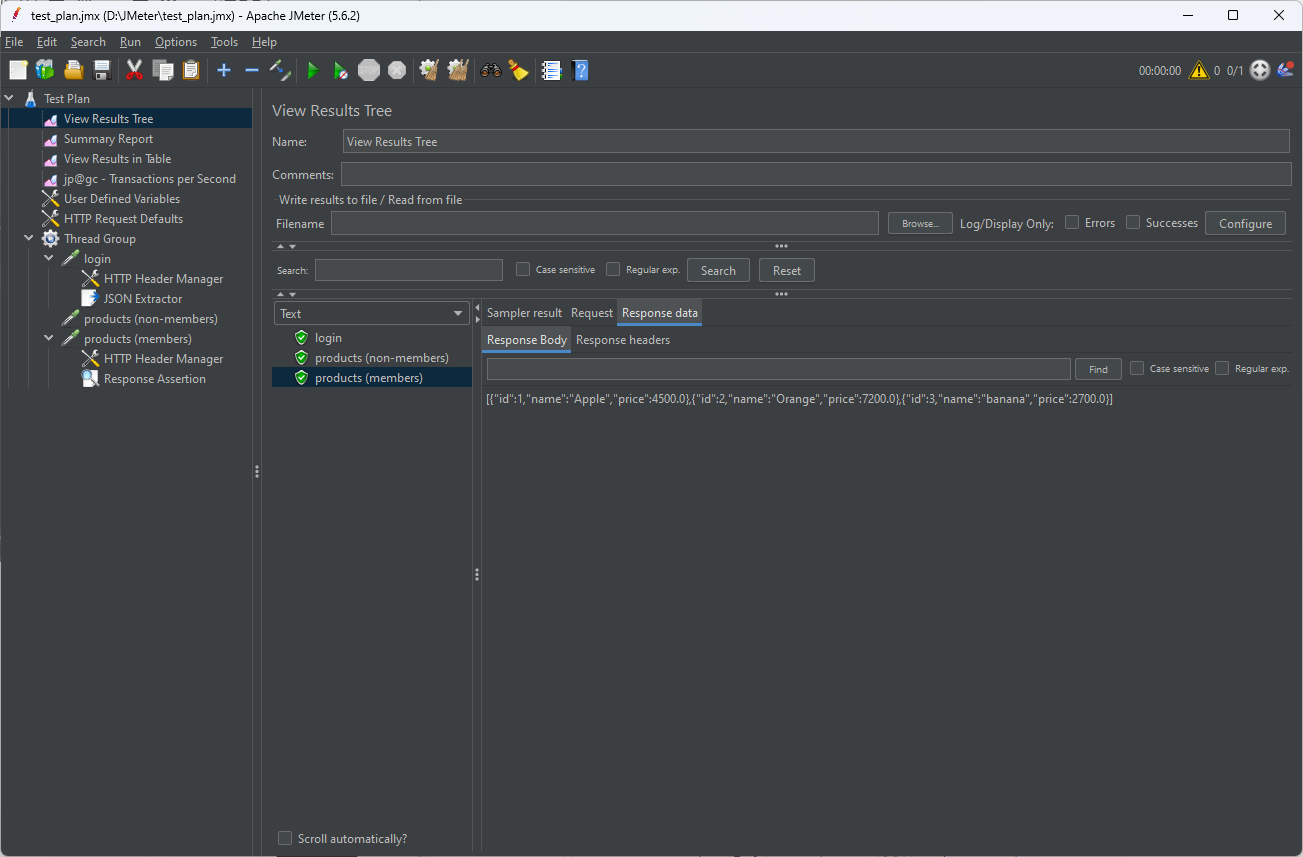Click the Copy icon in toolbar
Image resolution: width=1303 pixels, height=857 pixels.
click(x=162, y=70)
